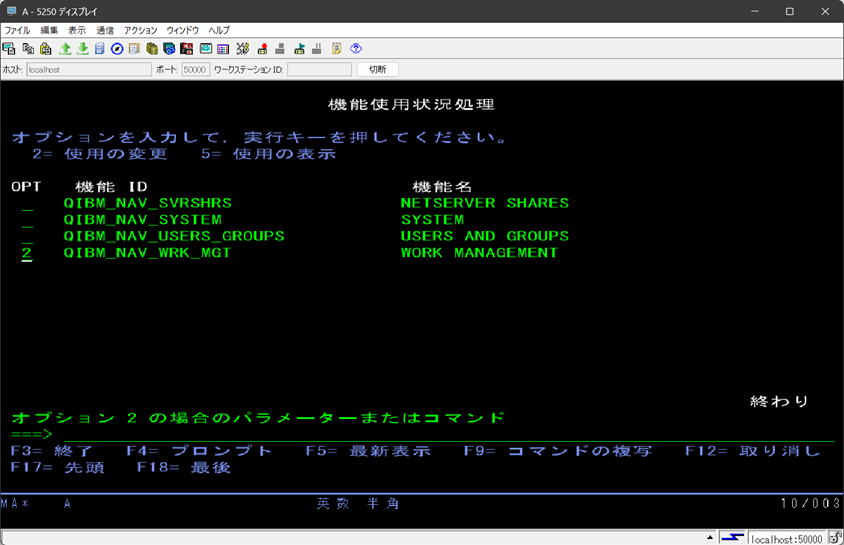The height and width of the screenshot is (545, 844).
Task: Click OPT field beside QIBM_NAV_SVRSHRS
Action: (27, 203)
